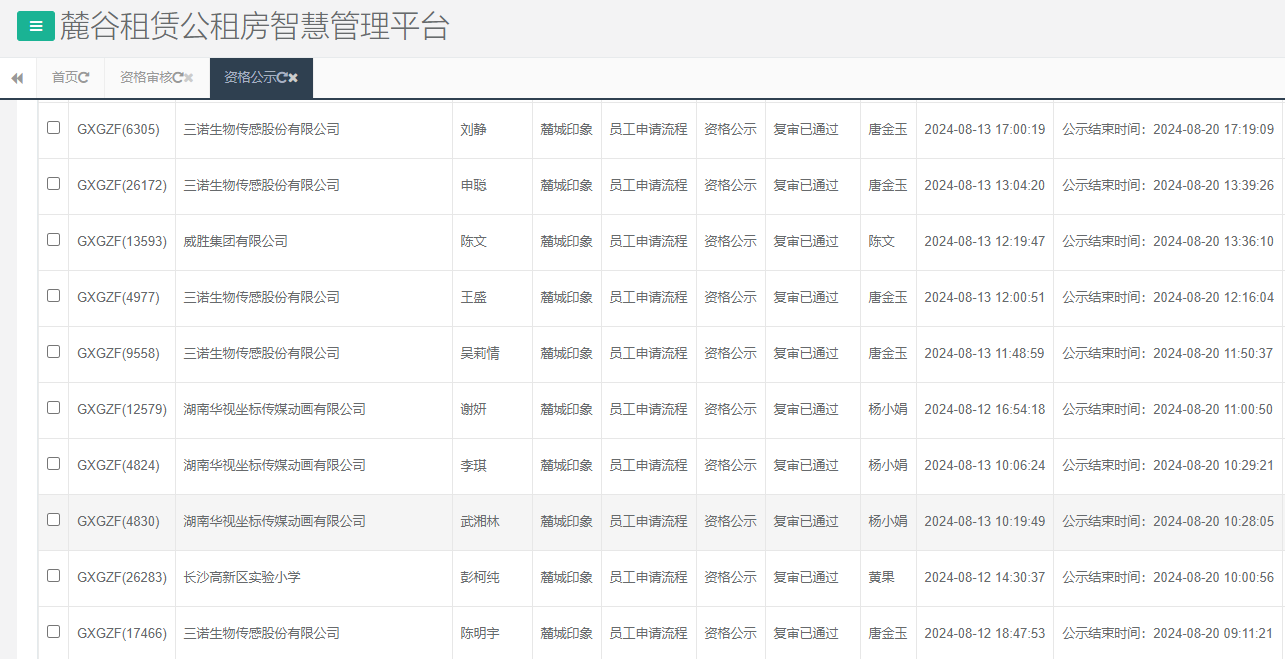Click the green hamburger menu icon
This screenshot has width=1285, height=659.
click(35, 25)
